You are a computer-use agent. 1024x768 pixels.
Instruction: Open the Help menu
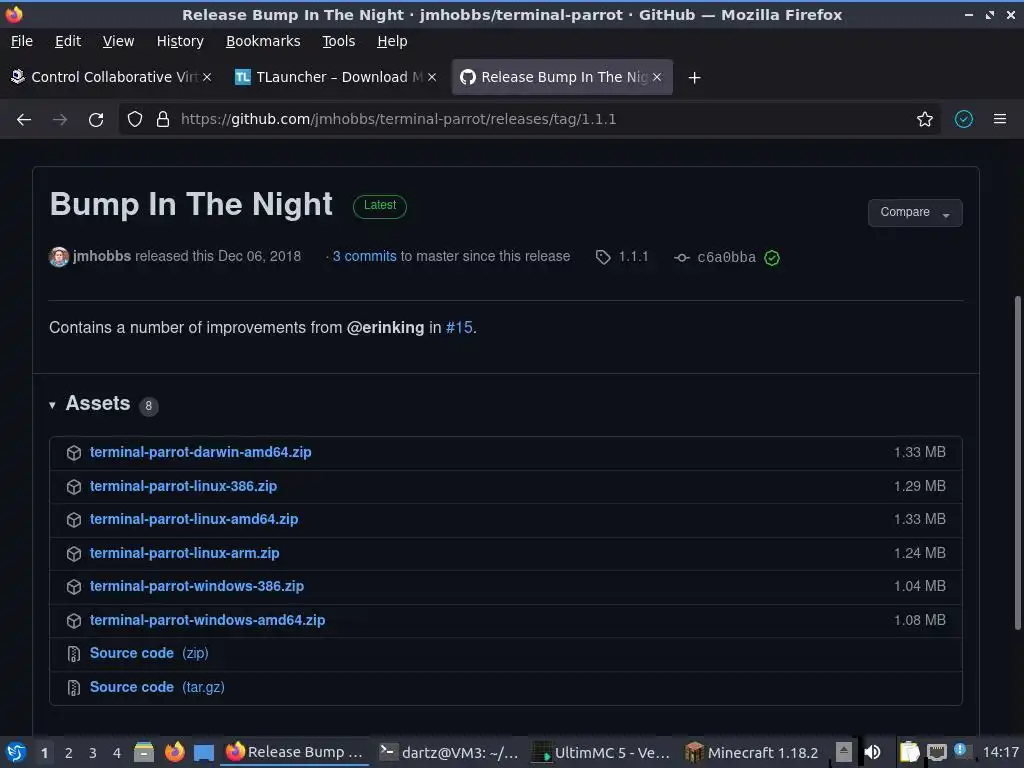392,41
